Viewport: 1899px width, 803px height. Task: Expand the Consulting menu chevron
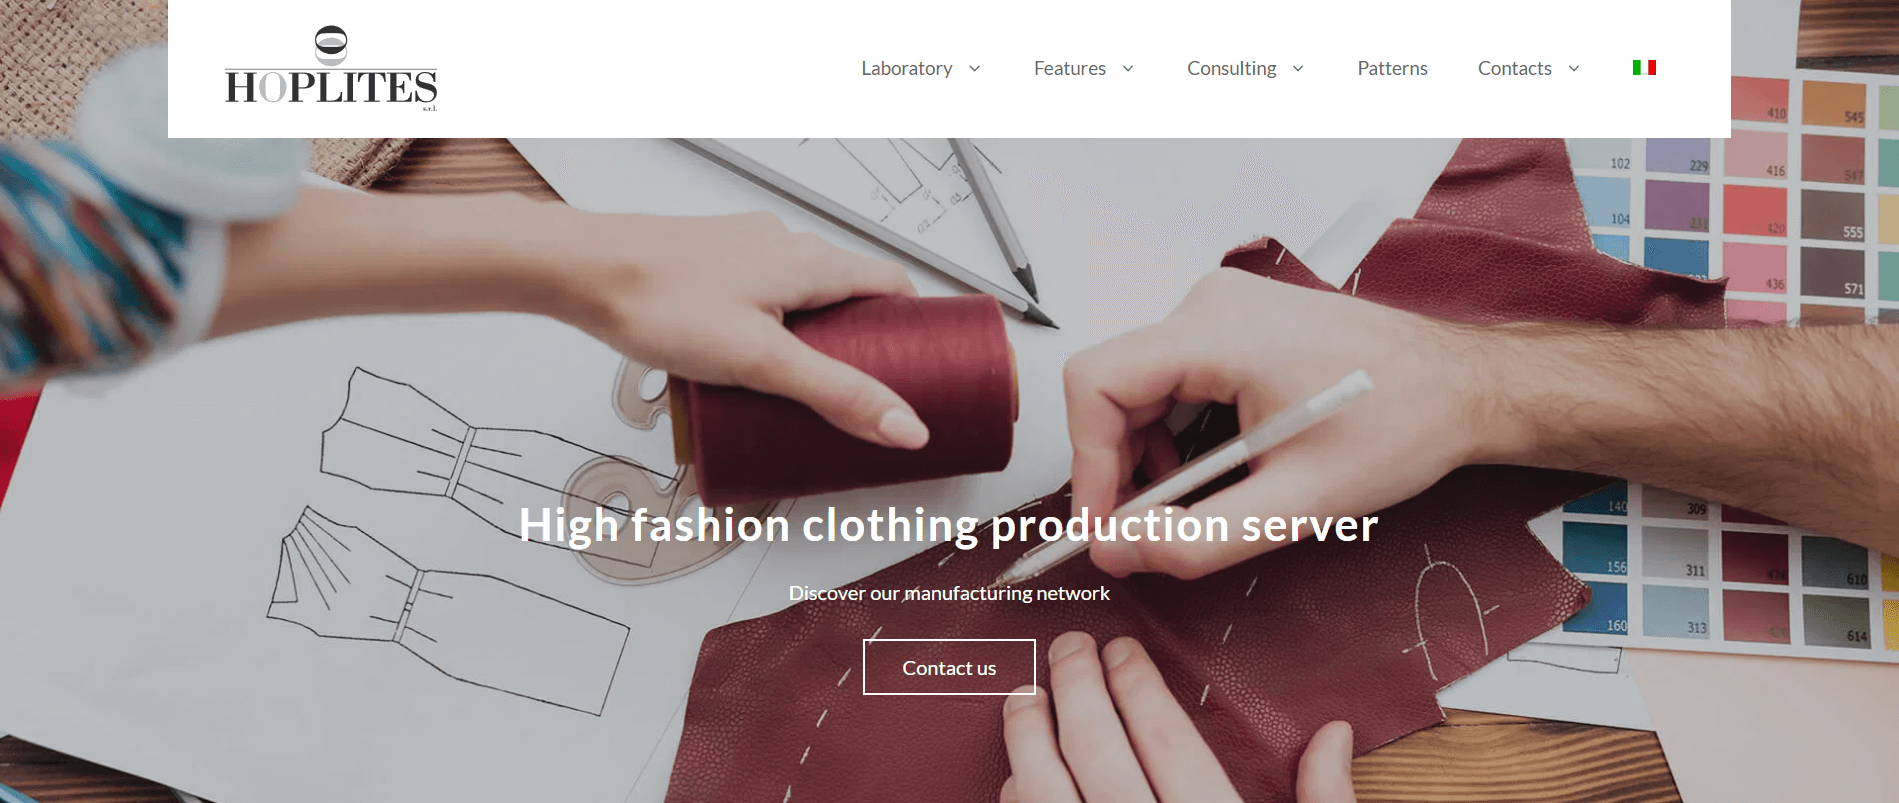(1298, 68)
